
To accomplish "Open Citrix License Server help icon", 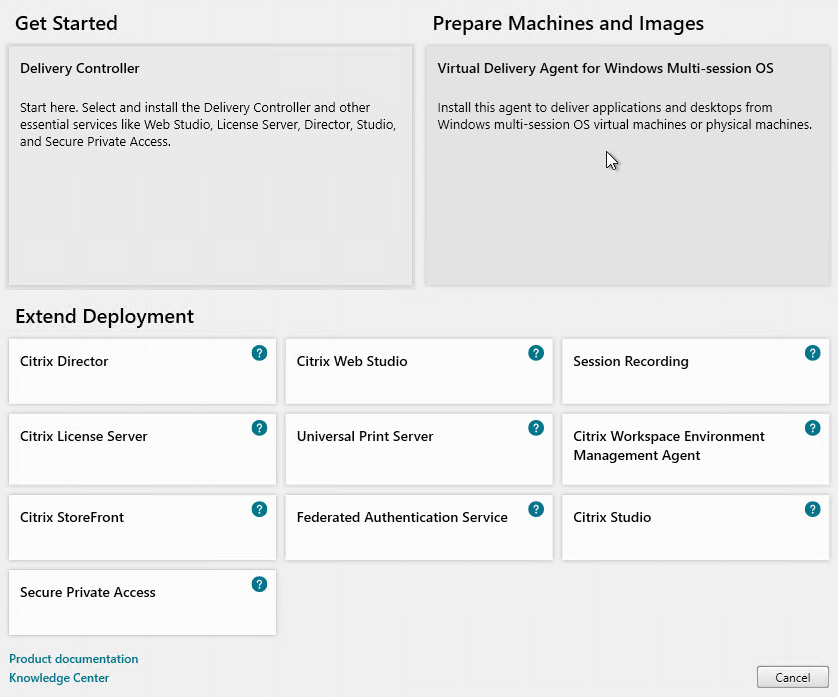I will coord(259,428).
